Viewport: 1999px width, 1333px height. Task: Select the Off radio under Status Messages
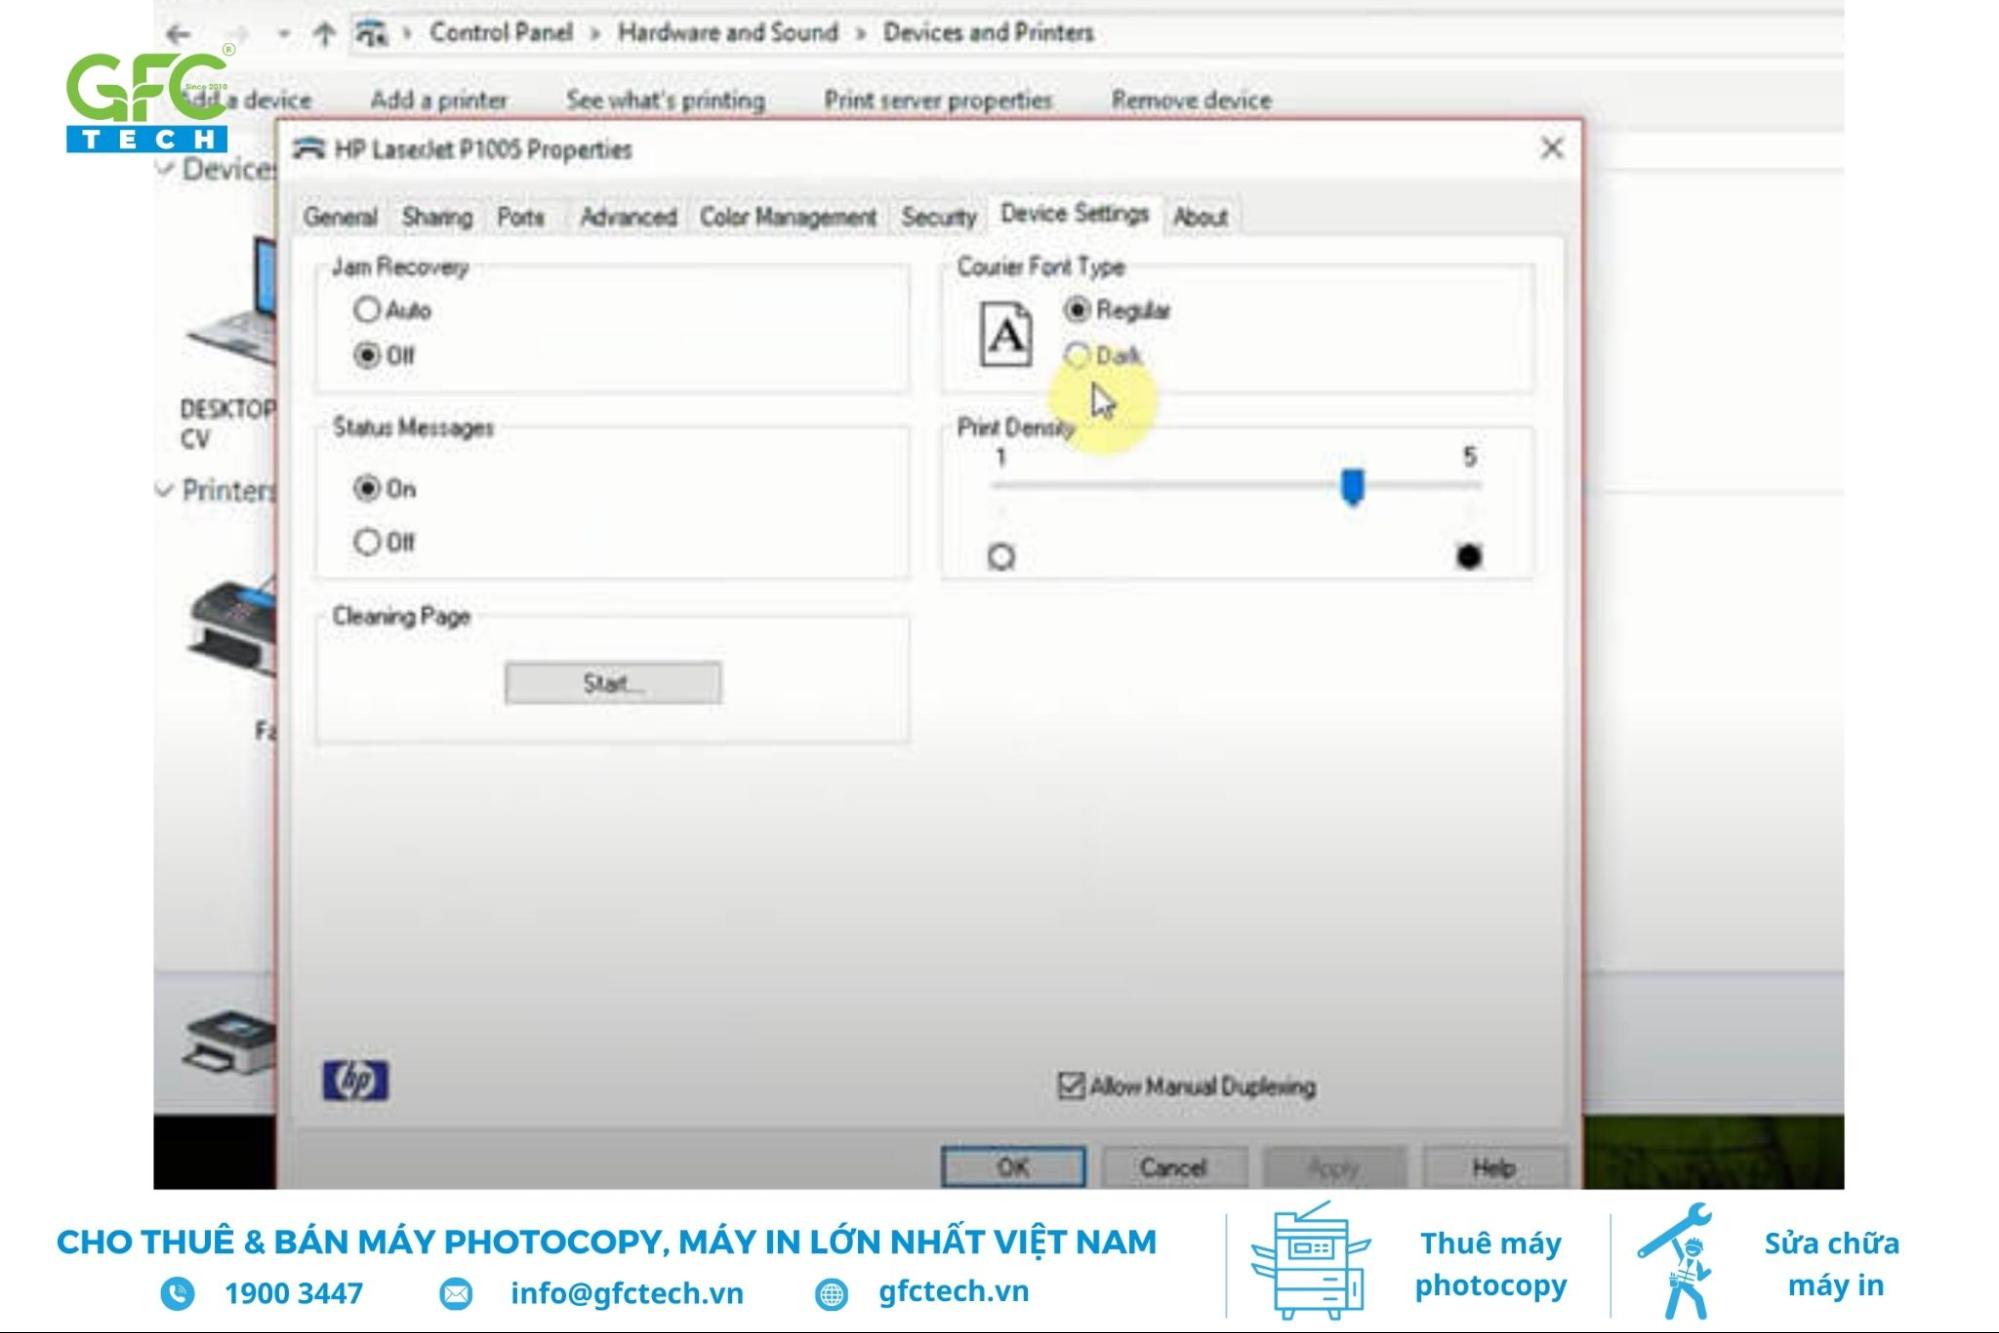pyautogui.click(x=367, y=541)
